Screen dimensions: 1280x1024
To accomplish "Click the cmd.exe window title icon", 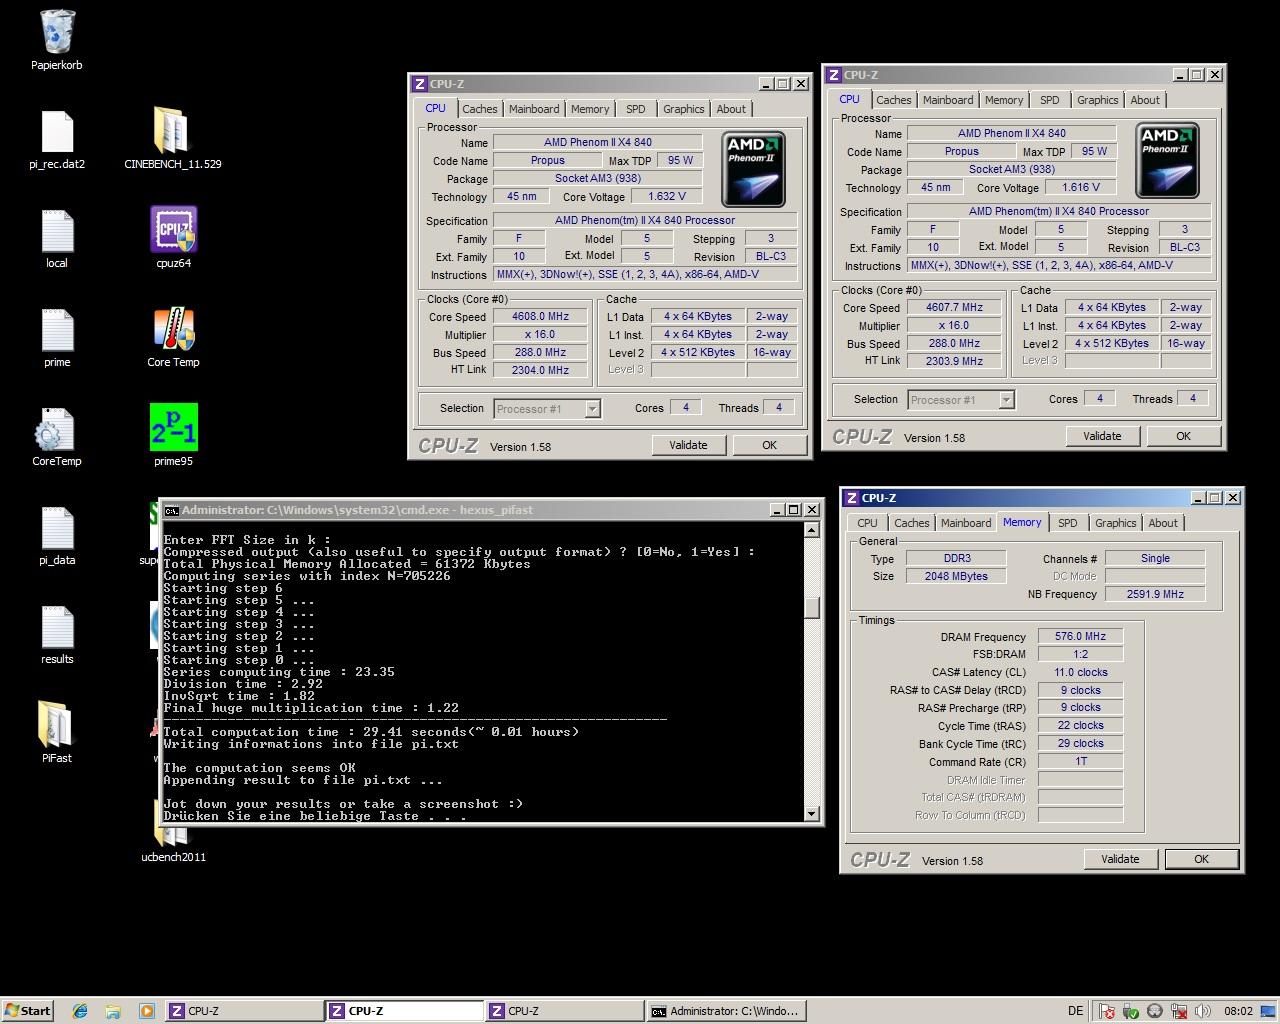I will point(172,510).
